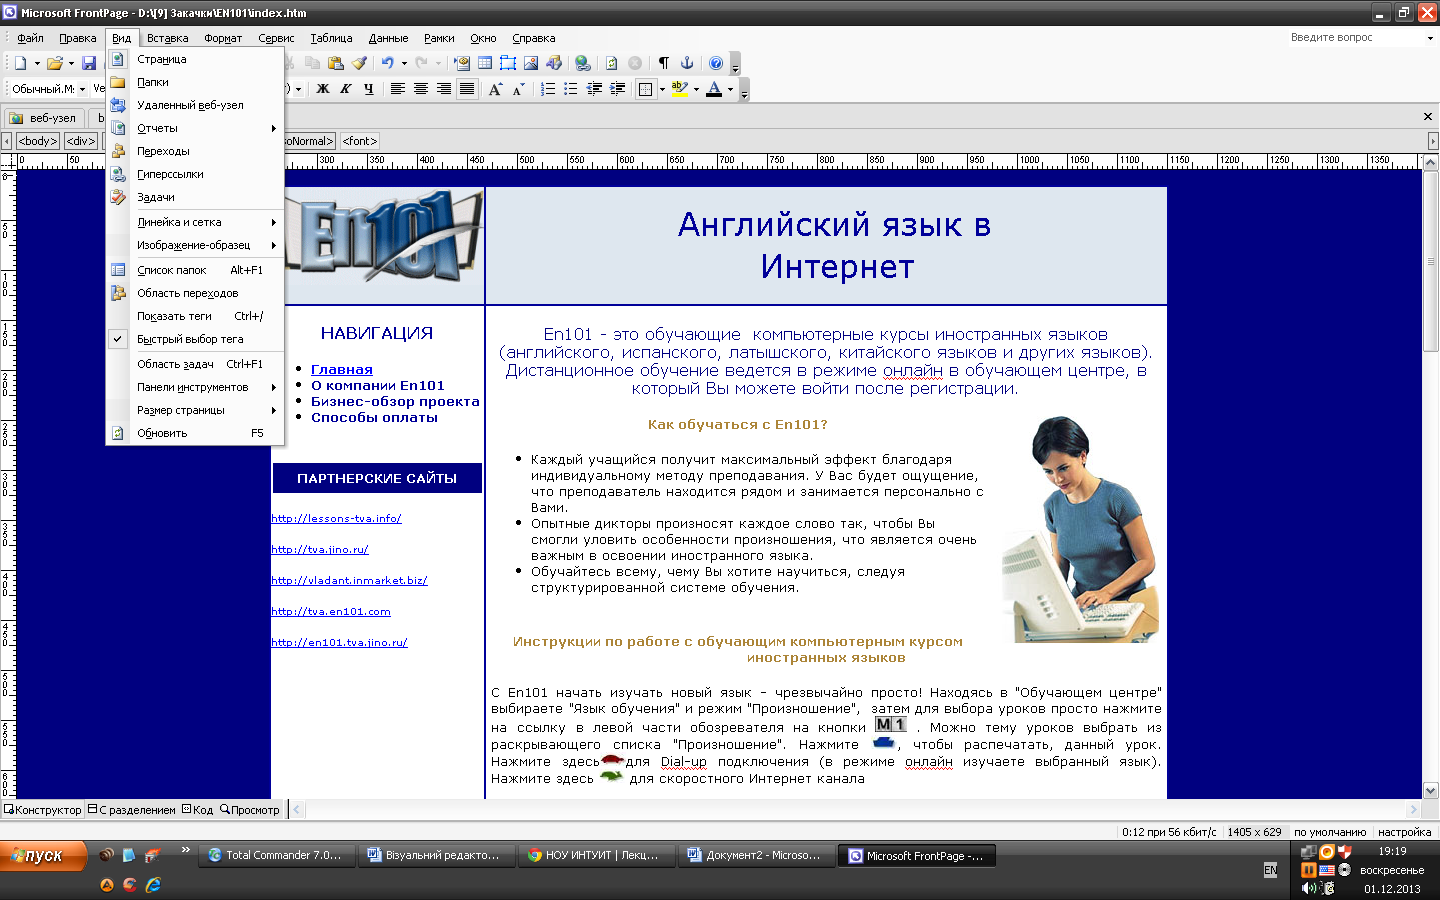
Task: Follow the 'Главная' navigation link
Action: 342,370
